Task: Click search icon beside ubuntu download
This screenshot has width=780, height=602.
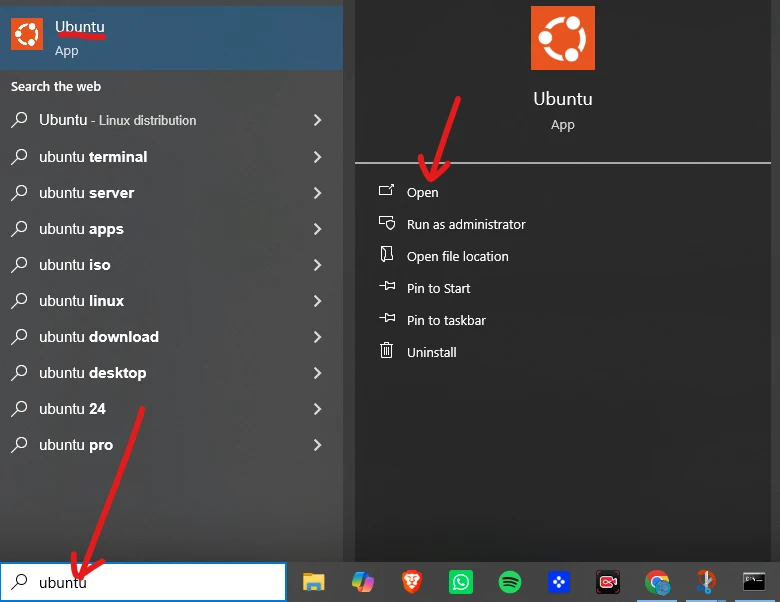Action: pyautogui.click(x=19, y=336)
